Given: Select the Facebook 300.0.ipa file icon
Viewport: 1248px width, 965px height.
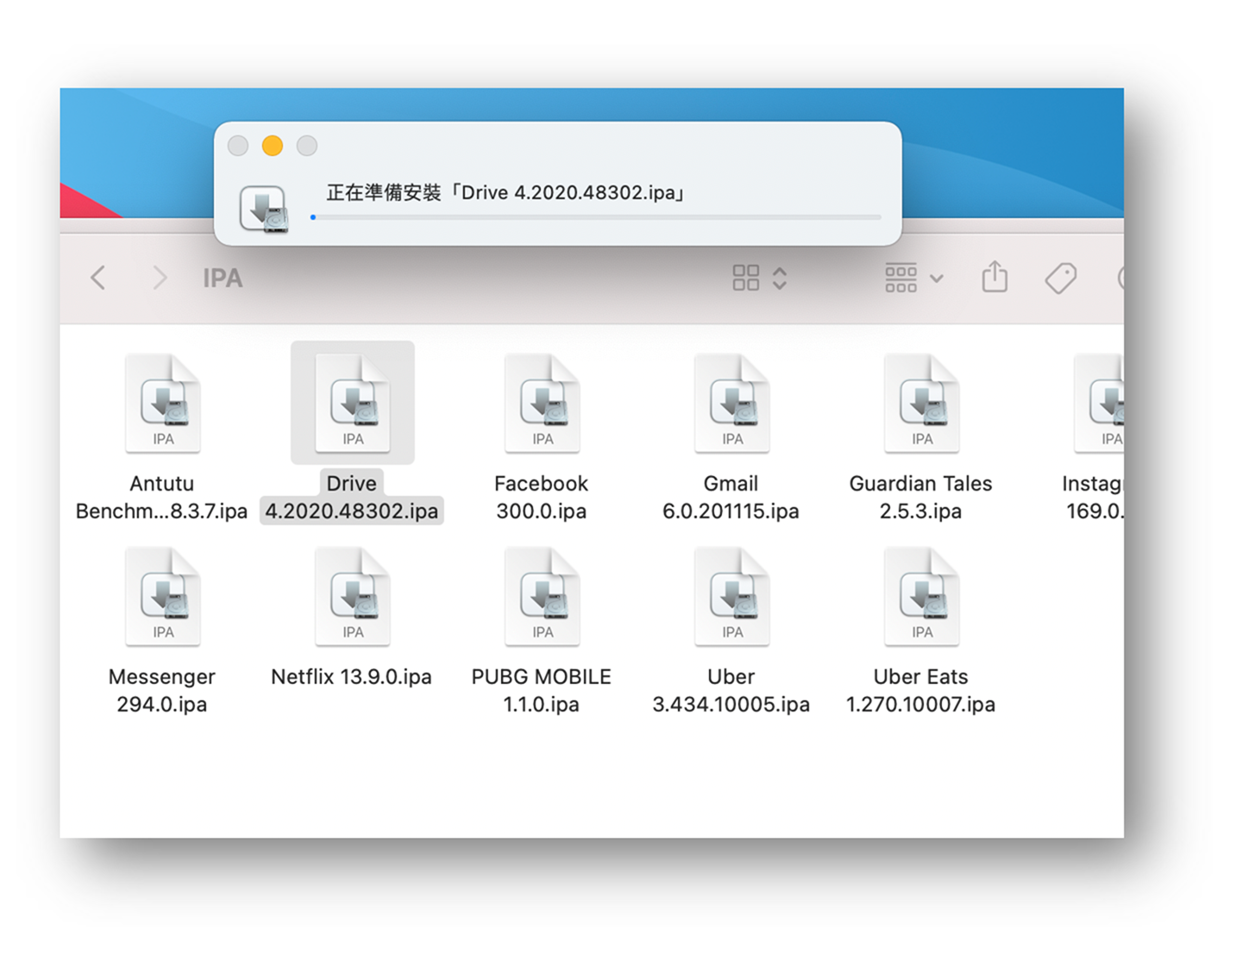Looking at the screenshot, I should 542,403.
